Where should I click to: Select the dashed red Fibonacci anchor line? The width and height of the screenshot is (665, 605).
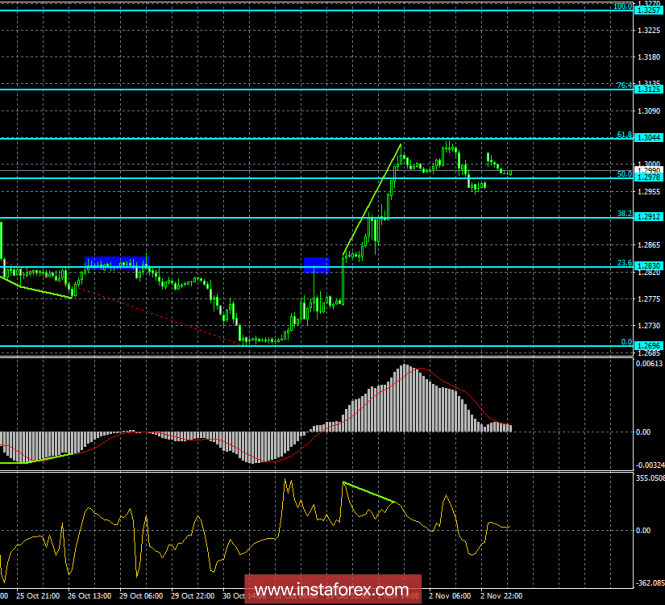(x=150, y=316)
